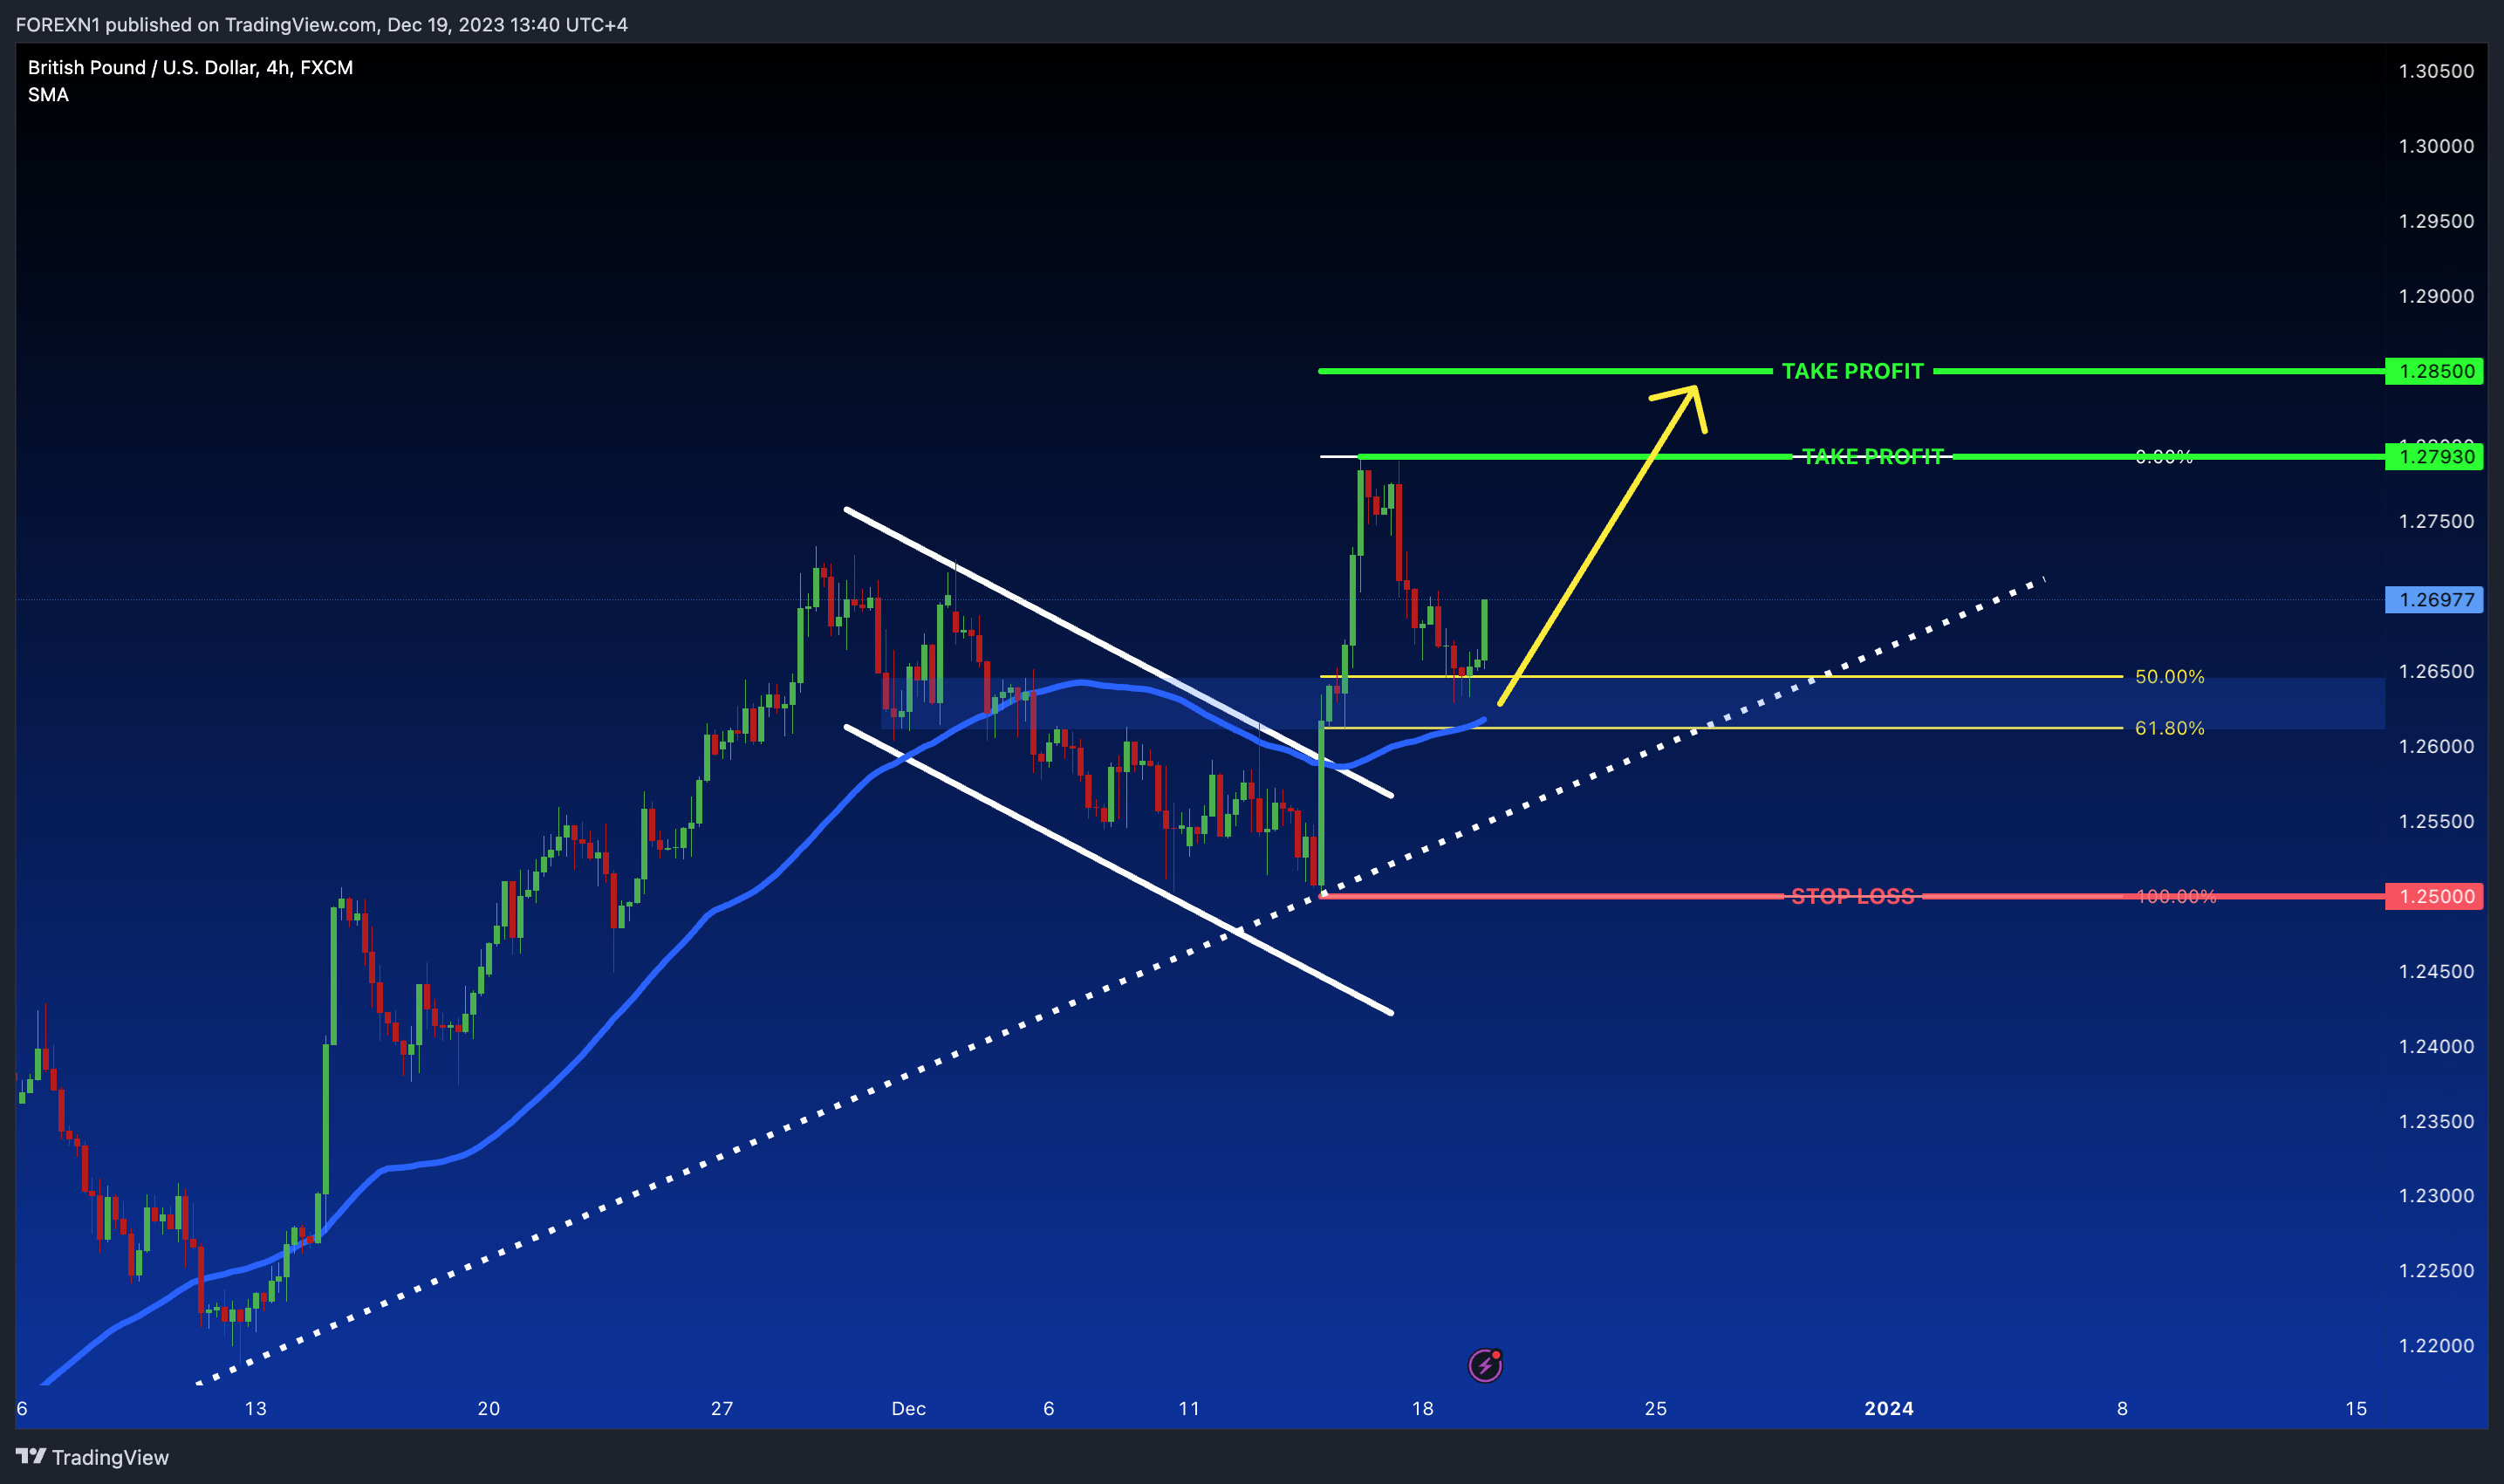Screen dimensions: 2504x1484
Task: Click the FOREXN1 published header text
Action: click(x=322, y=24)
